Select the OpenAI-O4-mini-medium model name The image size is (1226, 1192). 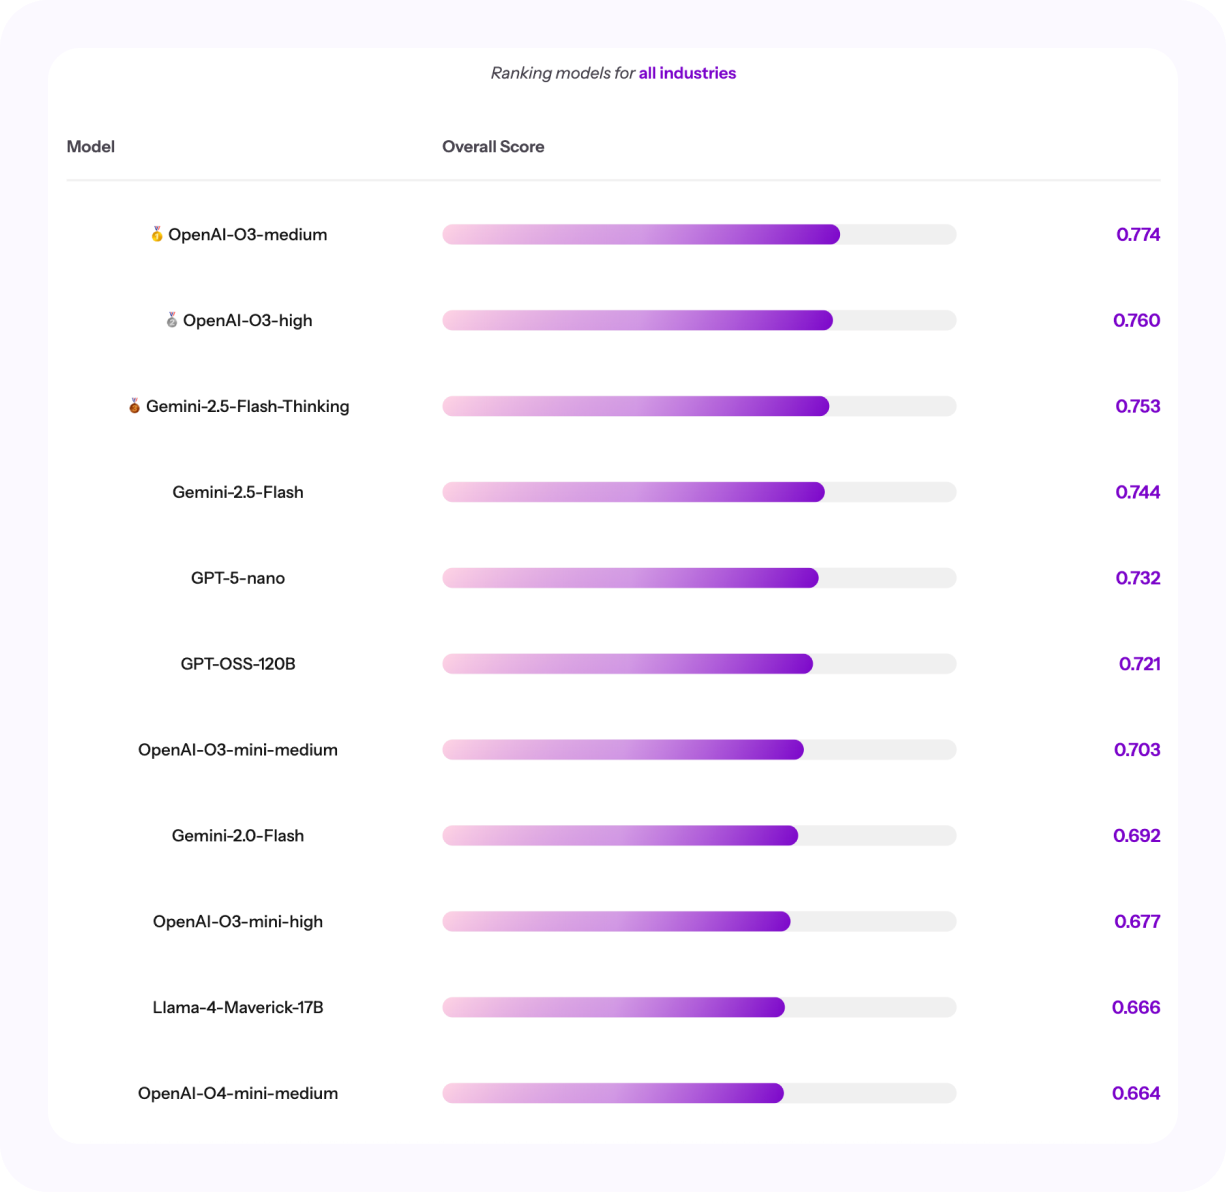point(238,1094)
